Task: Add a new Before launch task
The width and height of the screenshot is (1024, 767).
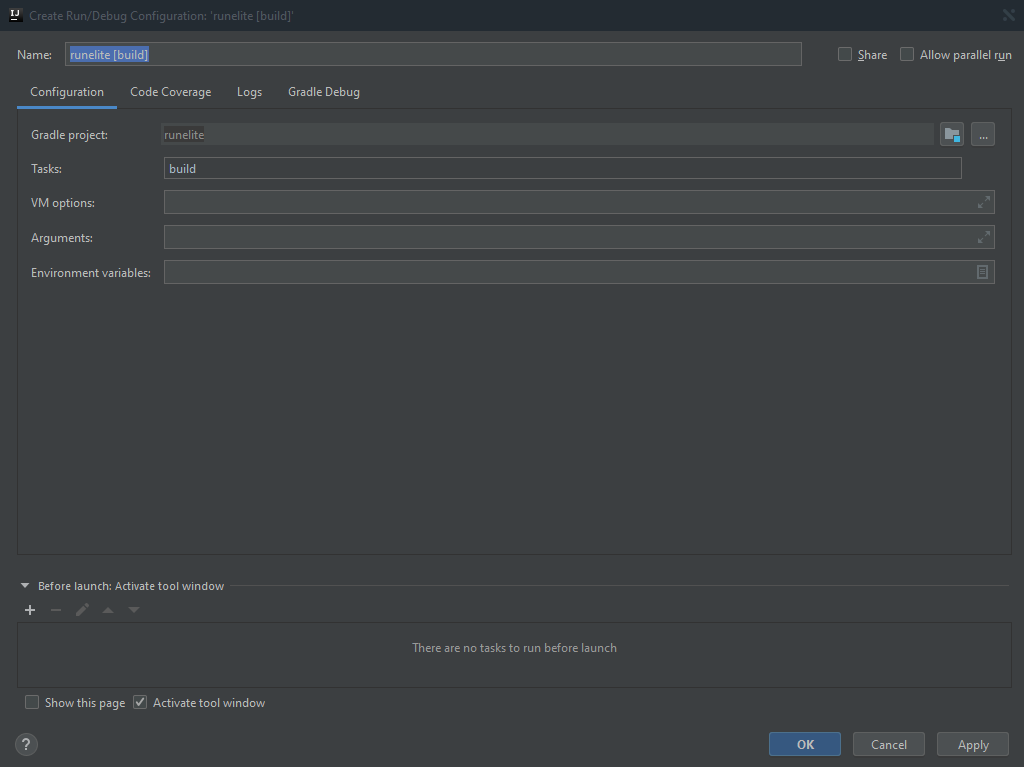Action: pyautogui.click(x=29, y=609)
